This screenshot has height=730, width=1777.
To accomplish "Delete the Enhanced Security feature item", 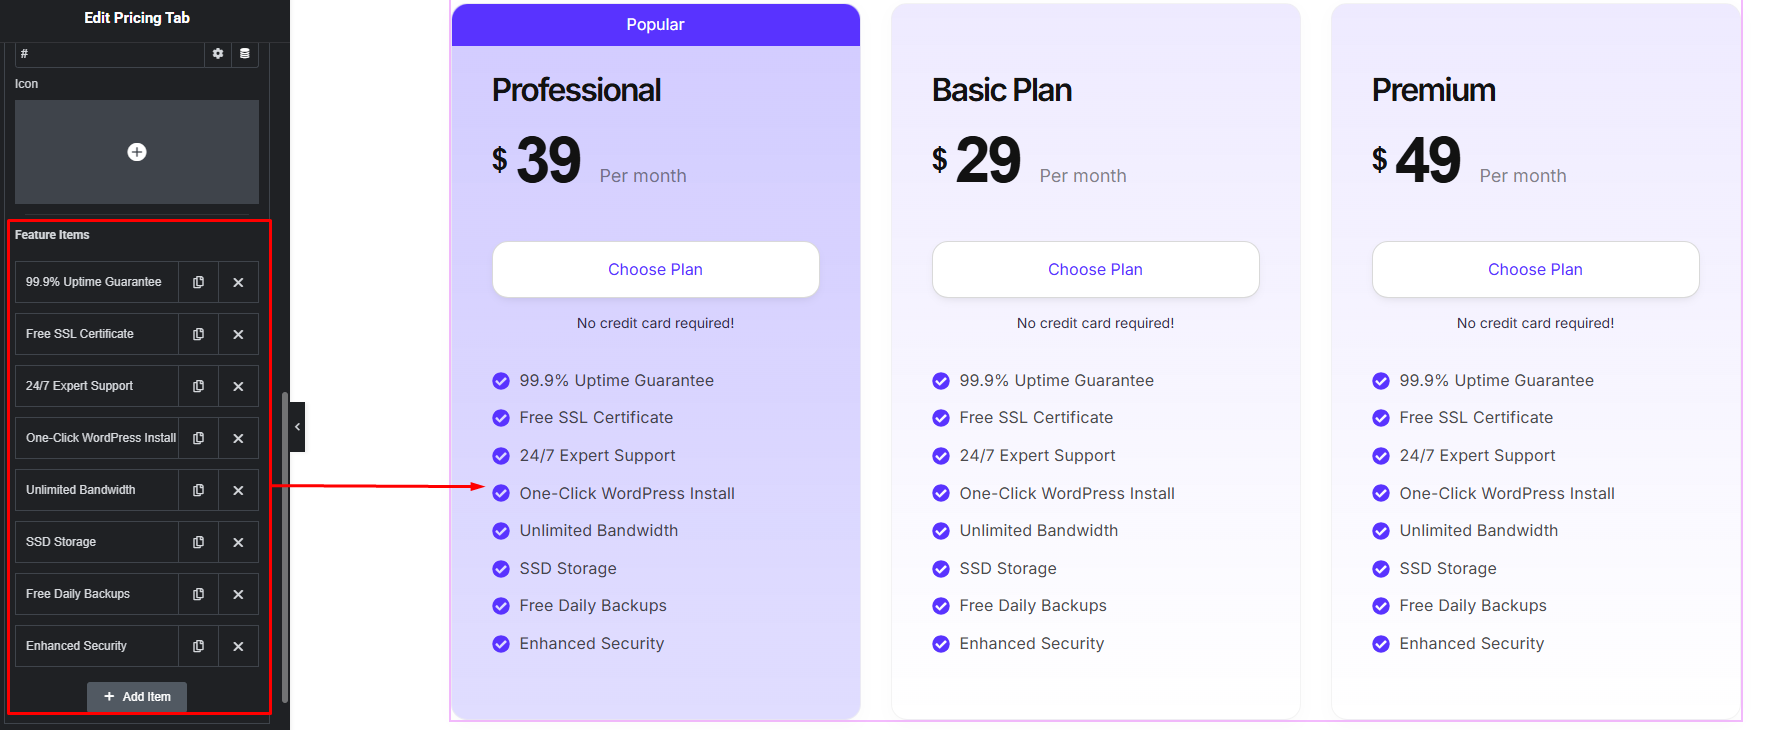I will pos(238,646).
